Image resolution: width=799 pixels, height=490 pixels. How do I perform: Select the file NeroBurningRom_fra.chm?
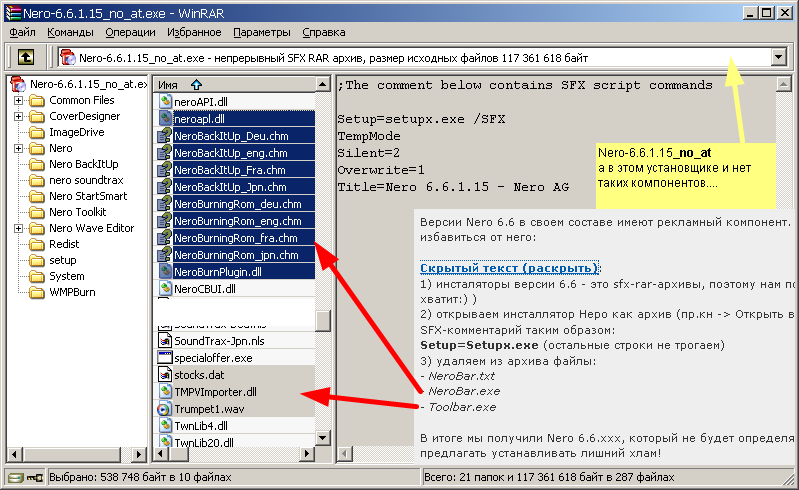tap(235, 238)
